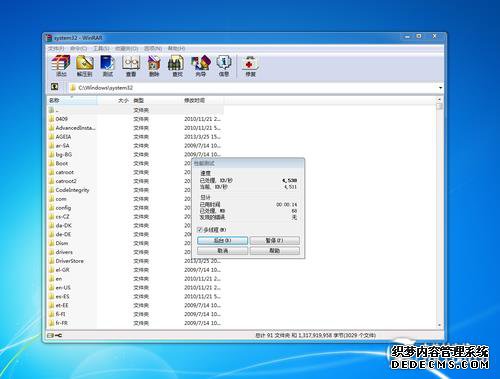
Task: Click the file list vertical scrollbar
Action: [440, 212]
